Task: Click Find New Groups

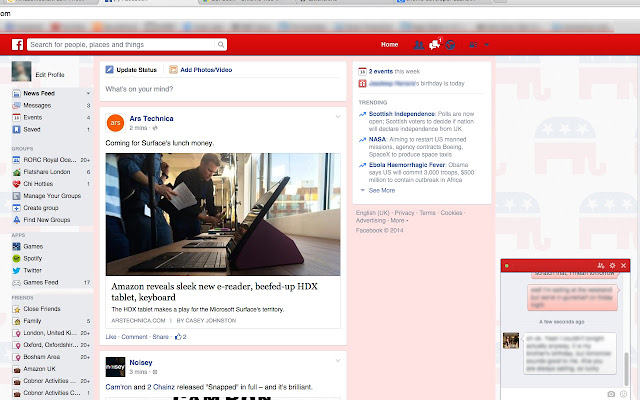Action: tap(47, 220)
